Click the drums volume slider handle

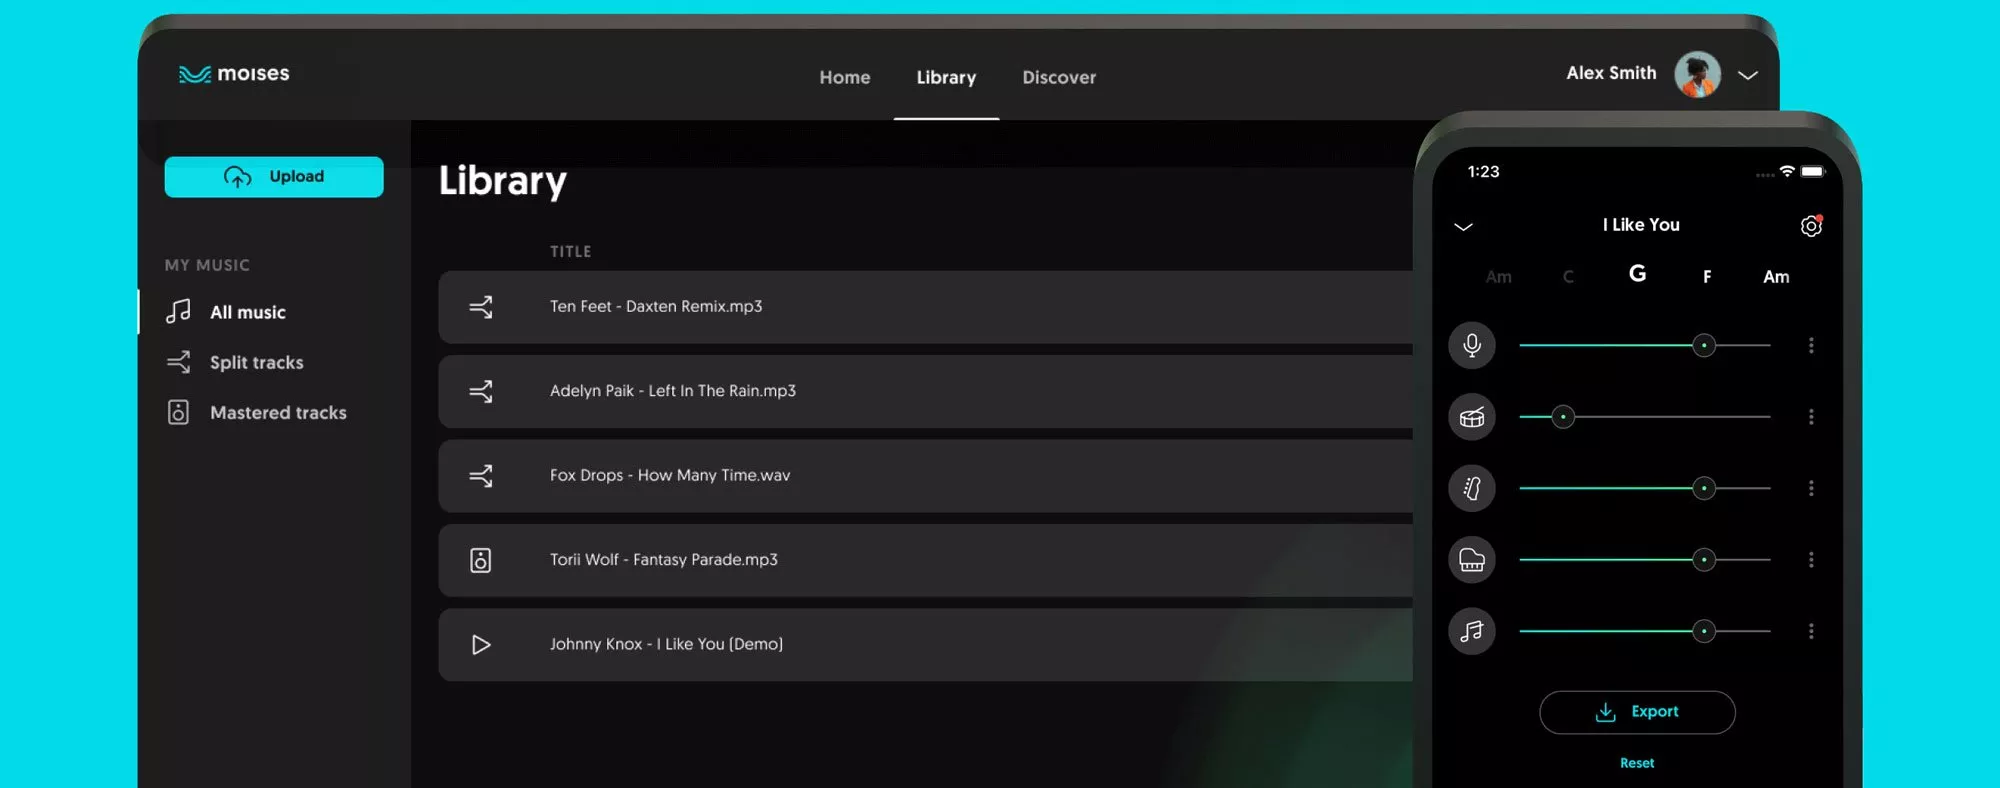[1563, 417]
